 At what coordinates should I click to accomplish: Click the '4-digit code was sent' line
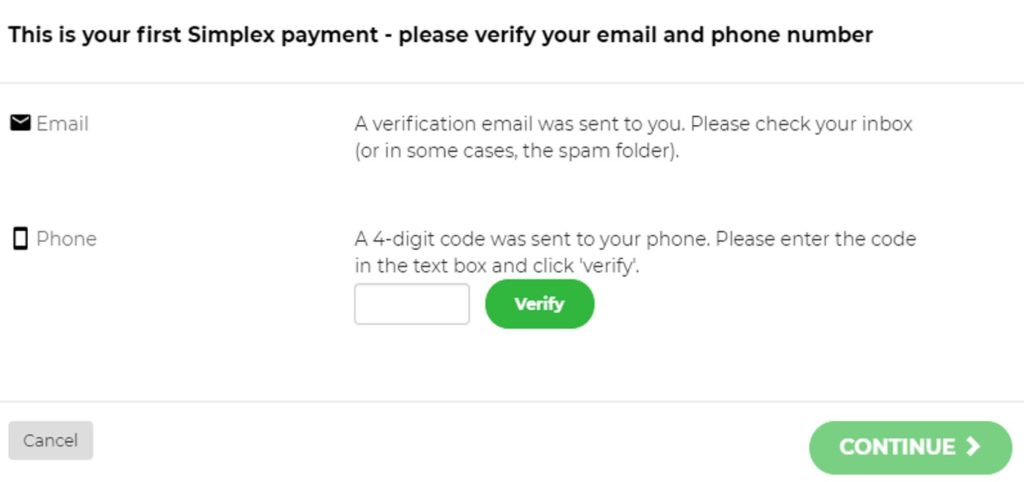coord(635,239)
